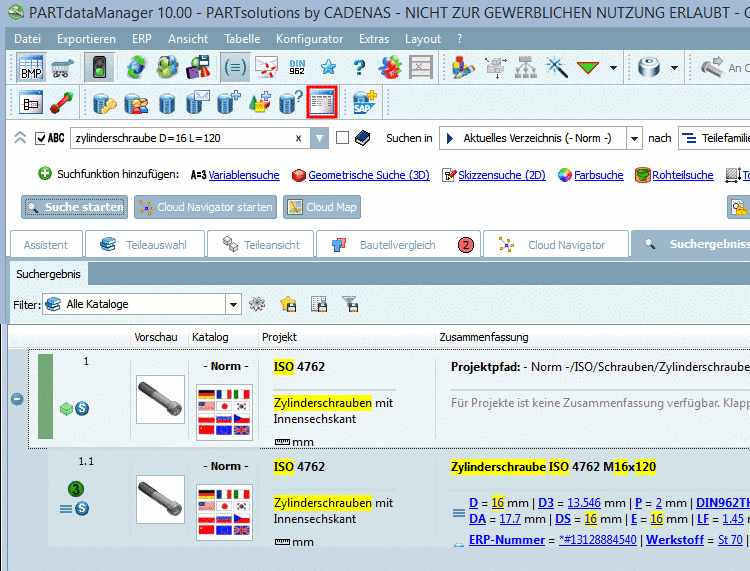Toggle the equals-sign (=) toolbar icon
The width and height of the screenshot is (750, 571).
(x=235, y=67)
